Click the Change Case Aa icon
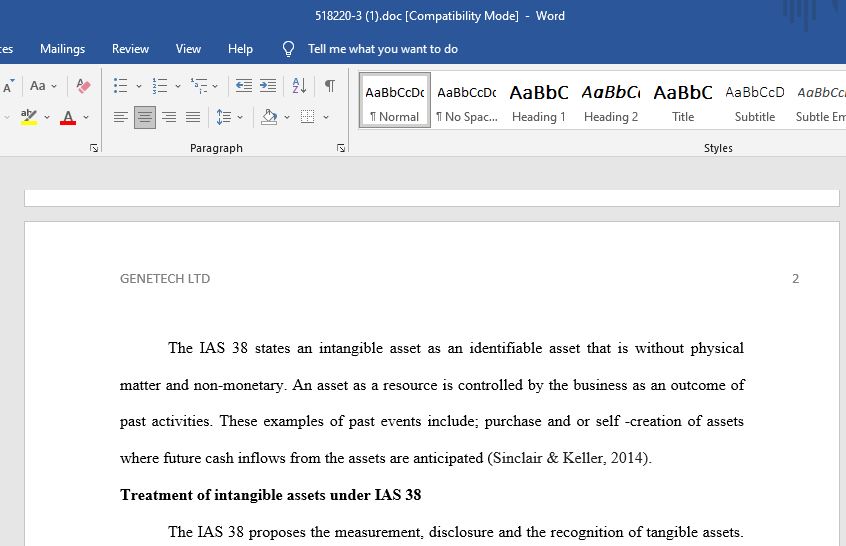 pos(38,86)
